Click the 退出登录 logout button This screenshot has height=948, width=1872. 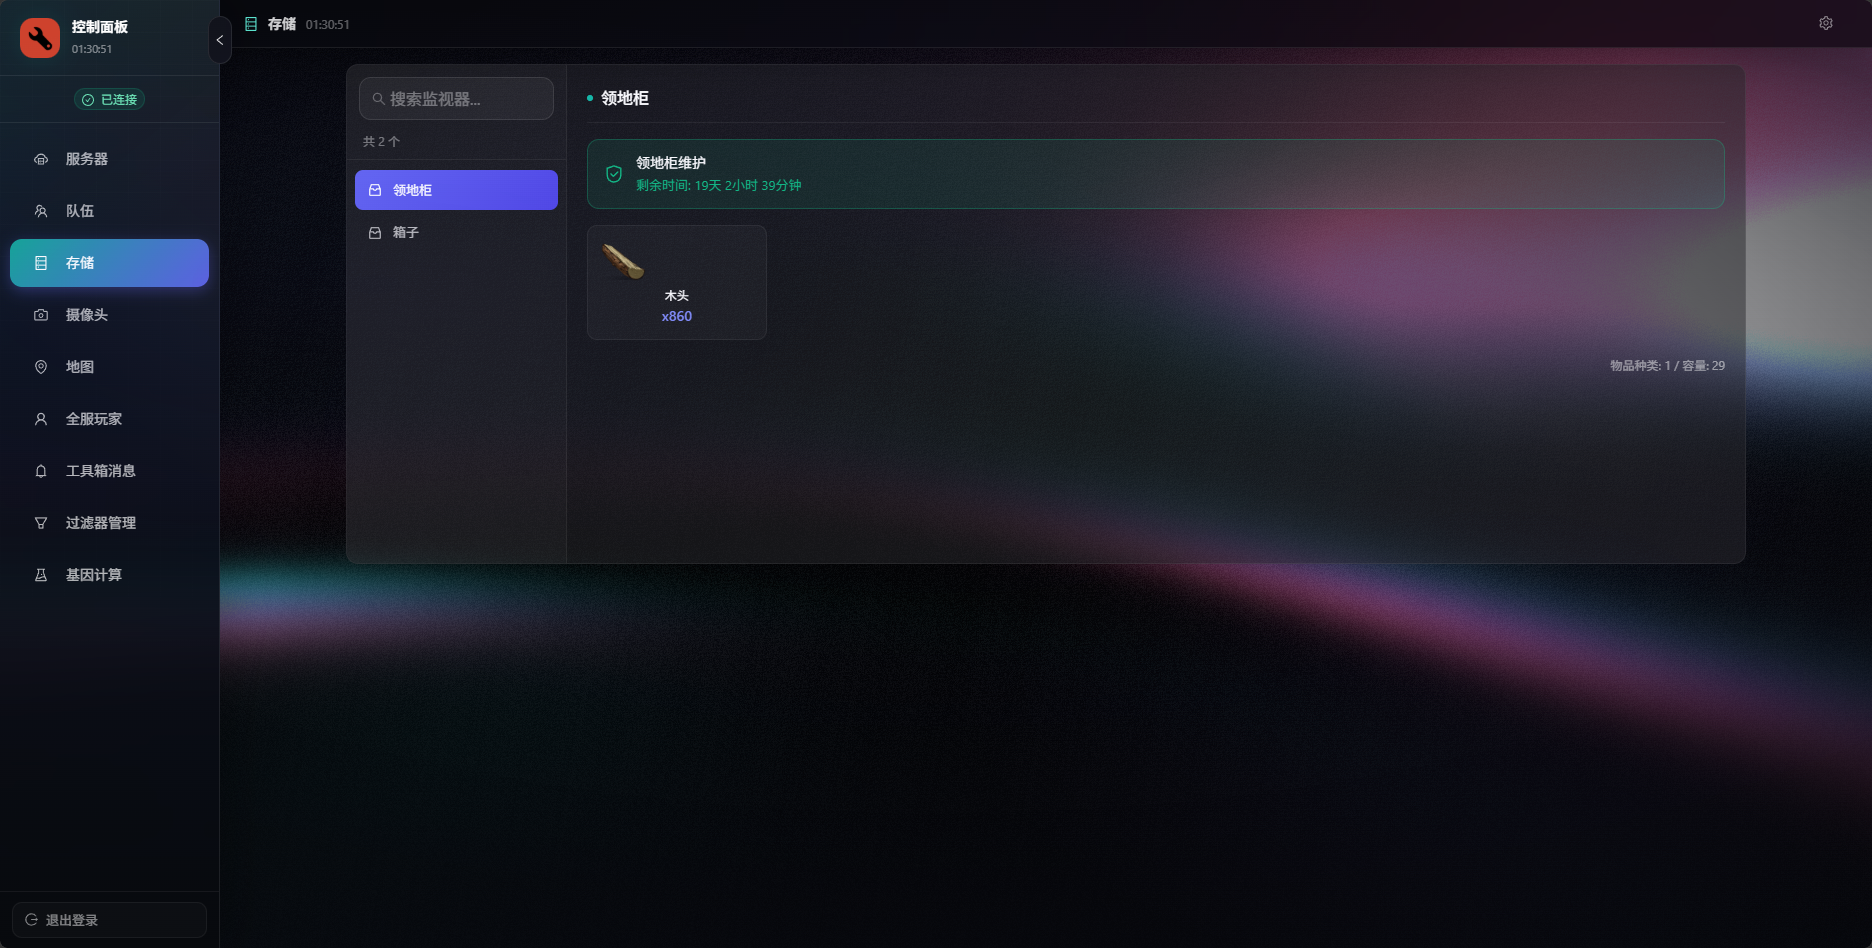pos(109,920)
